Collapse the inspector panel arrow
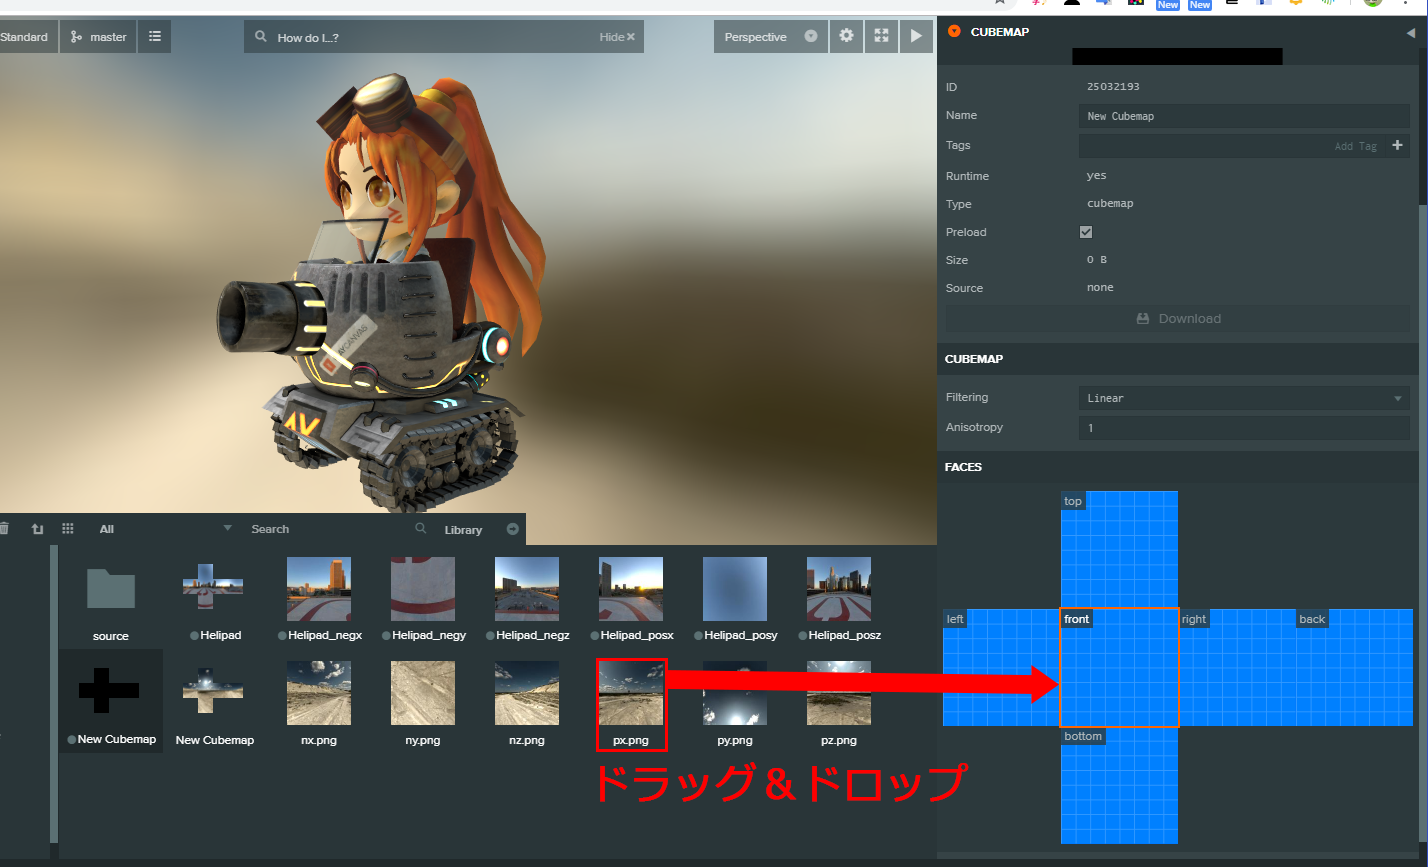Viewport: 1428px width, 867px height. tap(1410, 32)
